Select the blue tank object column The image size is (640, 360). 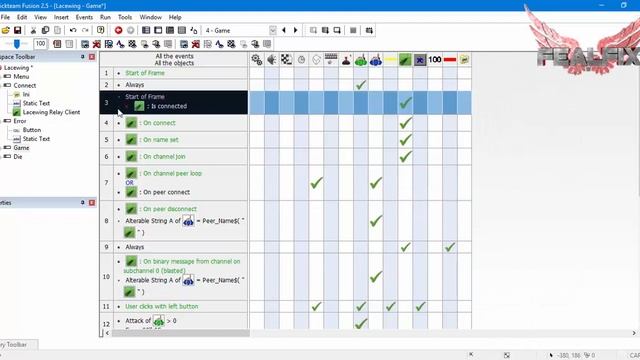click(376, 60)
